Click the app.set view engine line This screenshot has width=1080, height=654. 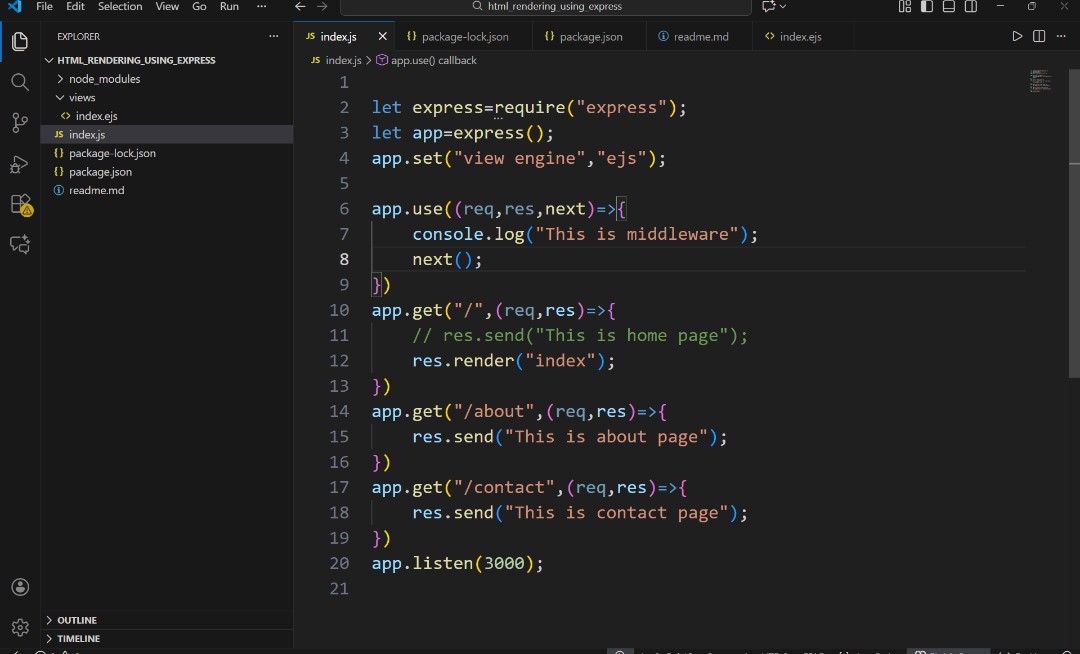pos(519,158)
